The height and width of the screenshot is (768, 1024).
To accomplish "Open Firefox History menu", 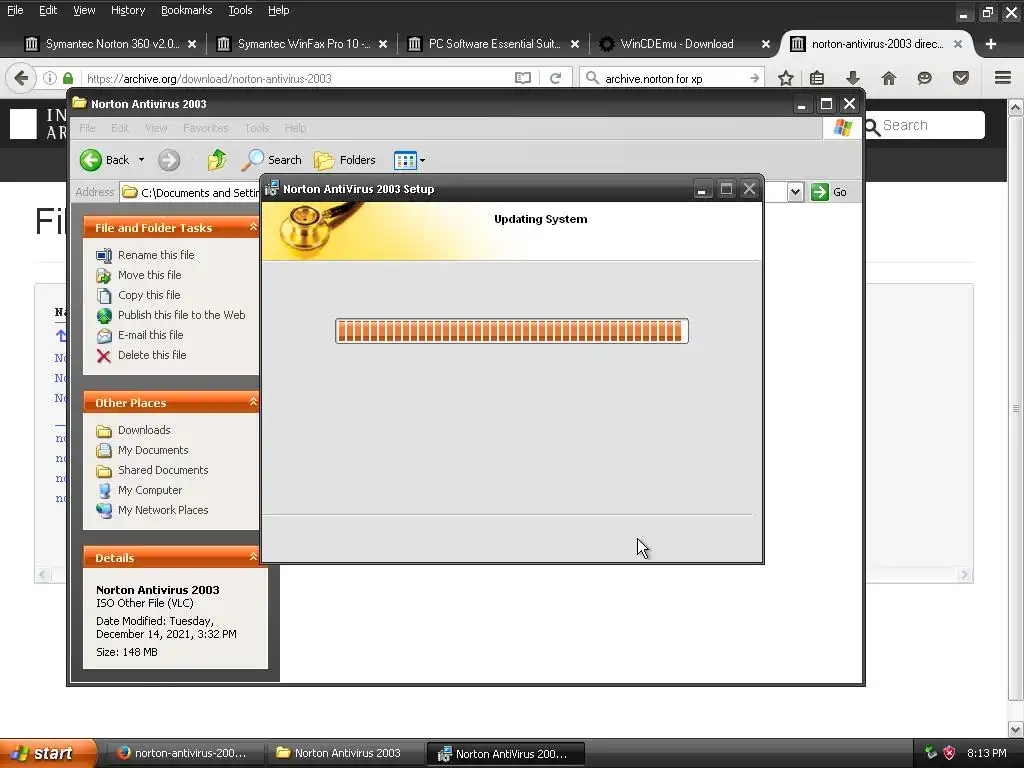I will tap(128, 10).
